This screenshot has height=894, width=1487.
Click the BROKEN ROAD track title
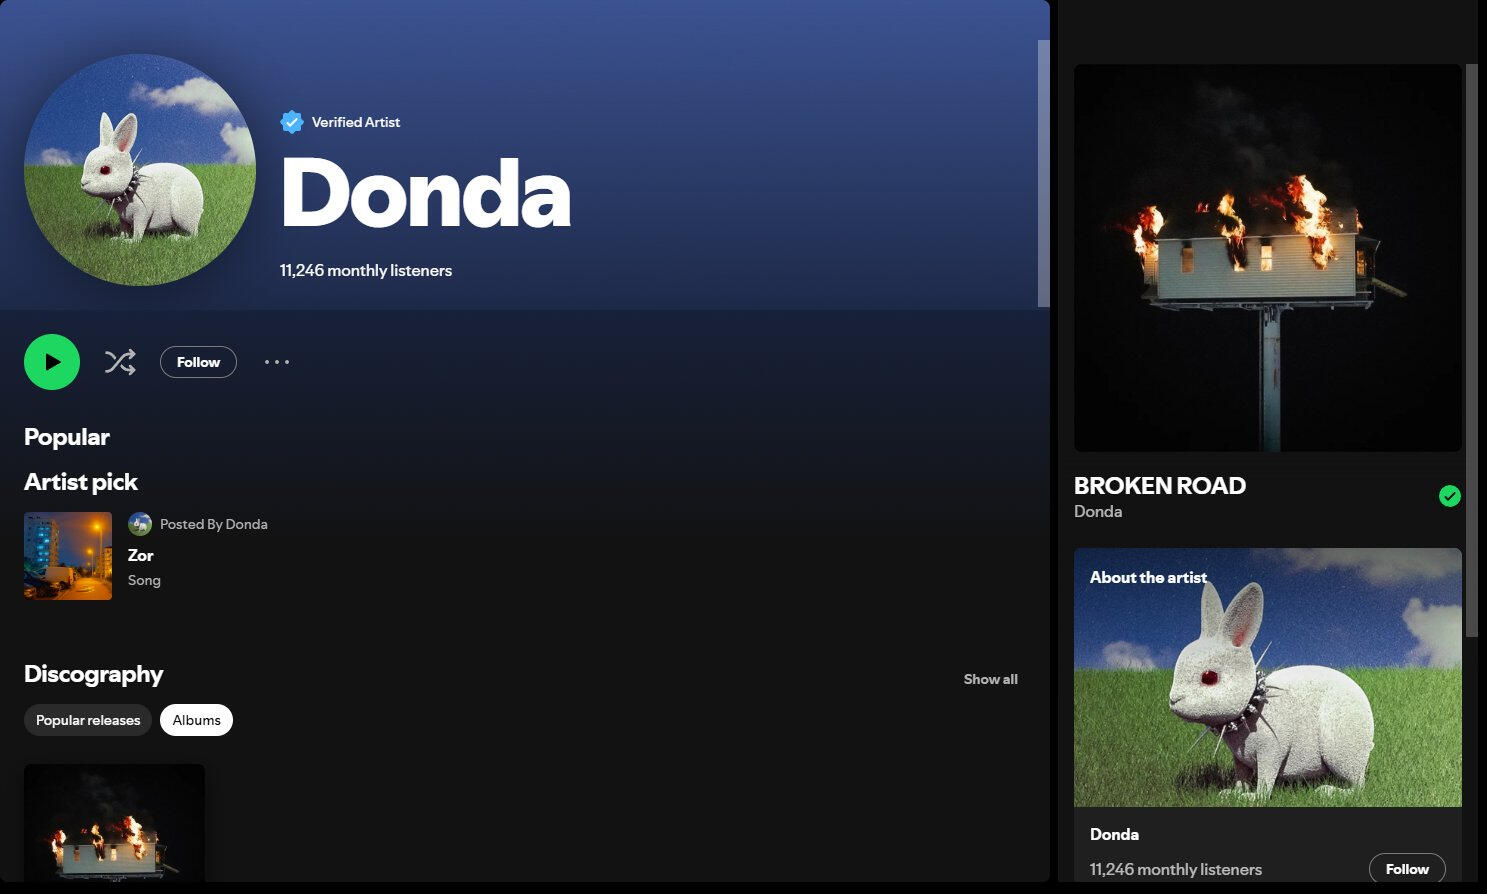[1159, 486]
